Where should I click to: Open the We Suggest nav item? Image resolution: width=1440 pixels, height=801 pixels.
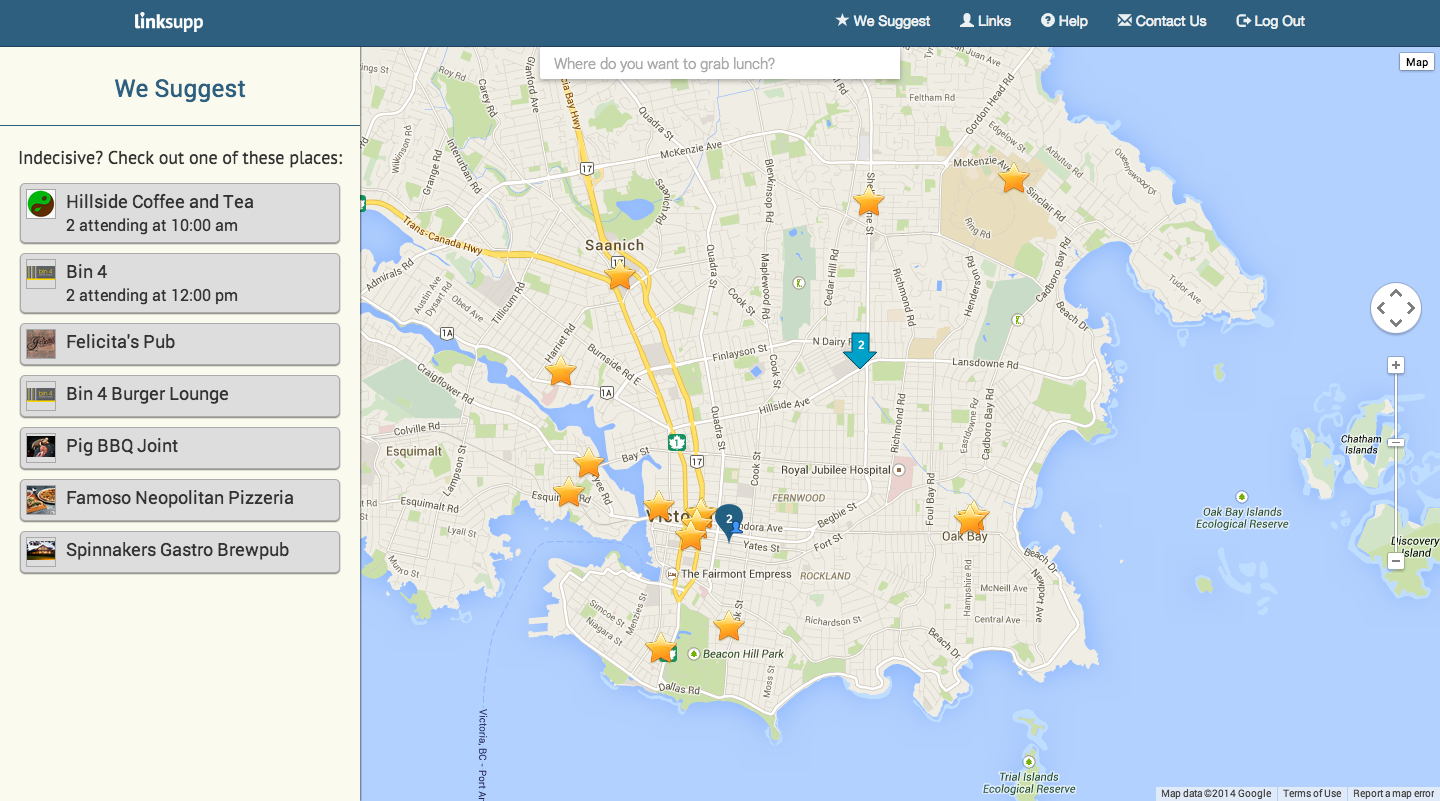point(883,21)
